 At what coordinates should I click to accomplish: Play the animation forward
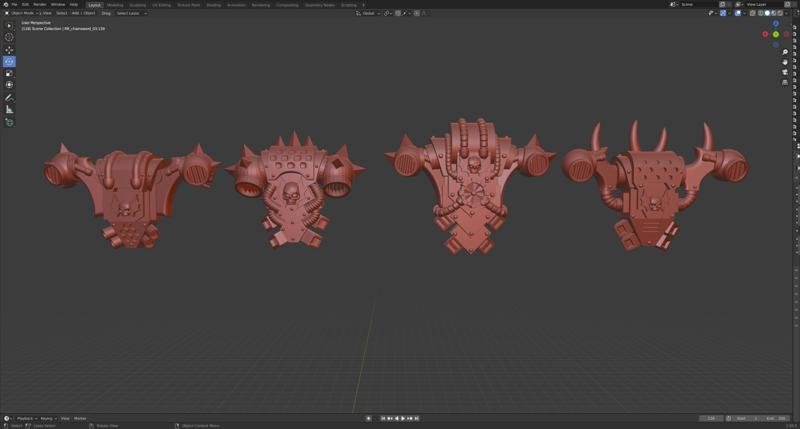click(x=403, y=418)
